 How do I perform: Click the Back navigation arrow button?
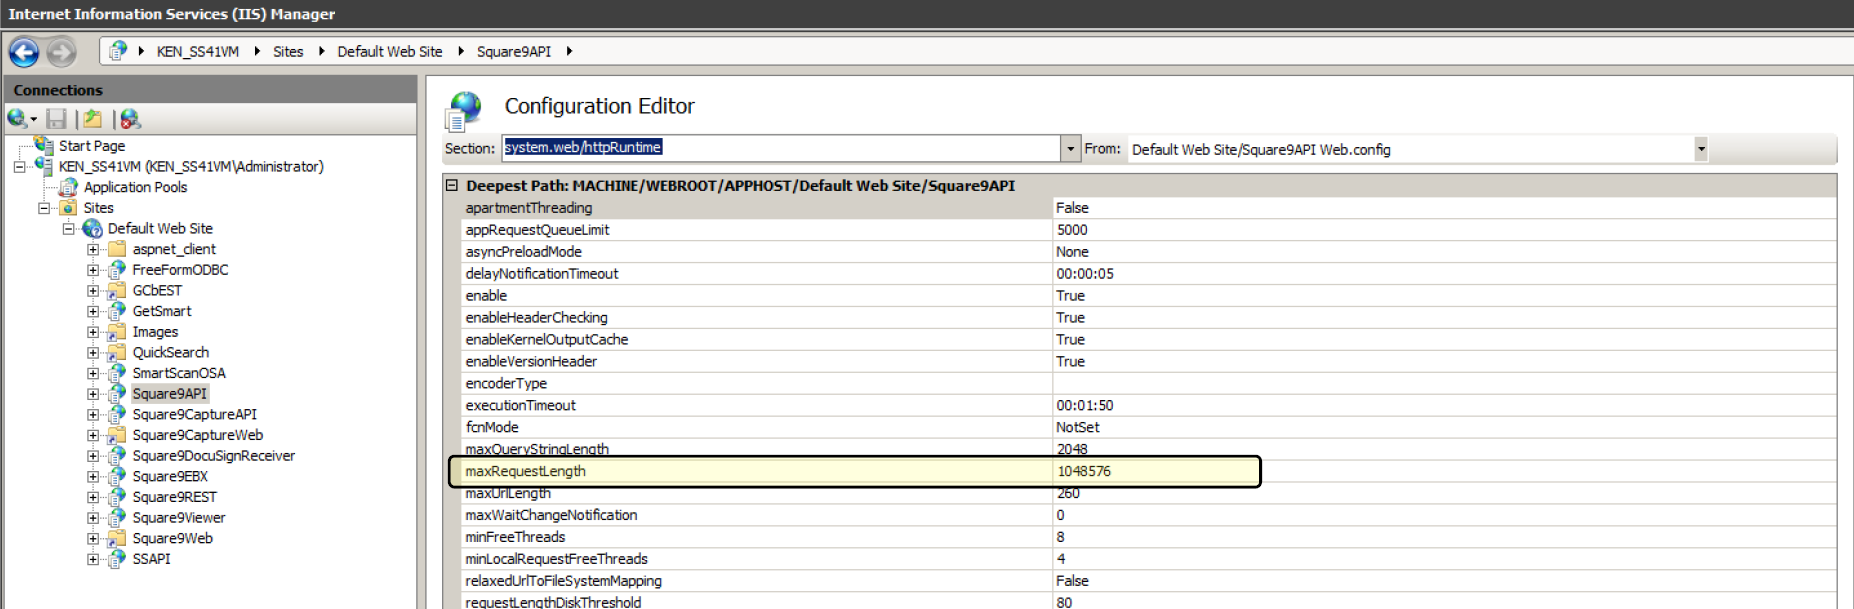click(24, 52)
